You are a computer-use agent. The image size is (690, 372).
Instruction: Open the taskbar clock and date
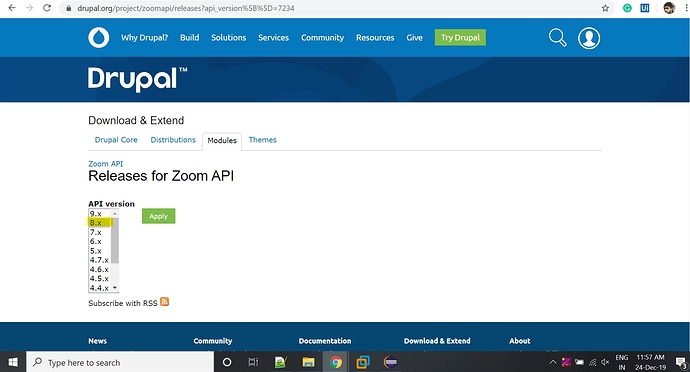(650, 362)
